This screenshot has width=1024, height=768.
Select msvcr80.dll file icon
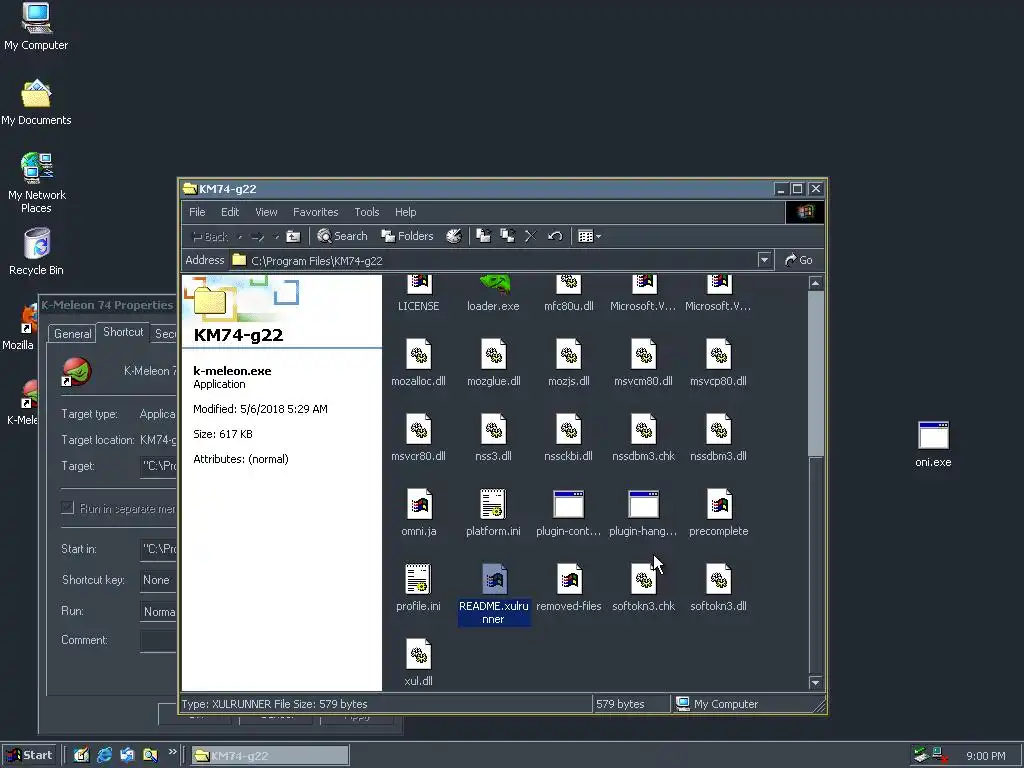[419, 430]
